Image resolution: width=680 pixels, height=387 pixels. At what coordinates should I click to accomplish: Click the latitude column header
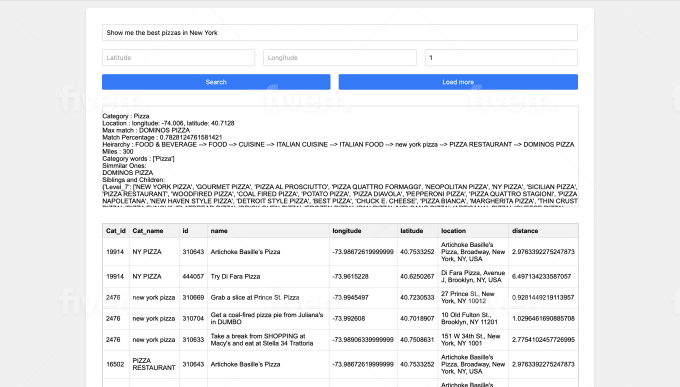(x=417, y=231)
